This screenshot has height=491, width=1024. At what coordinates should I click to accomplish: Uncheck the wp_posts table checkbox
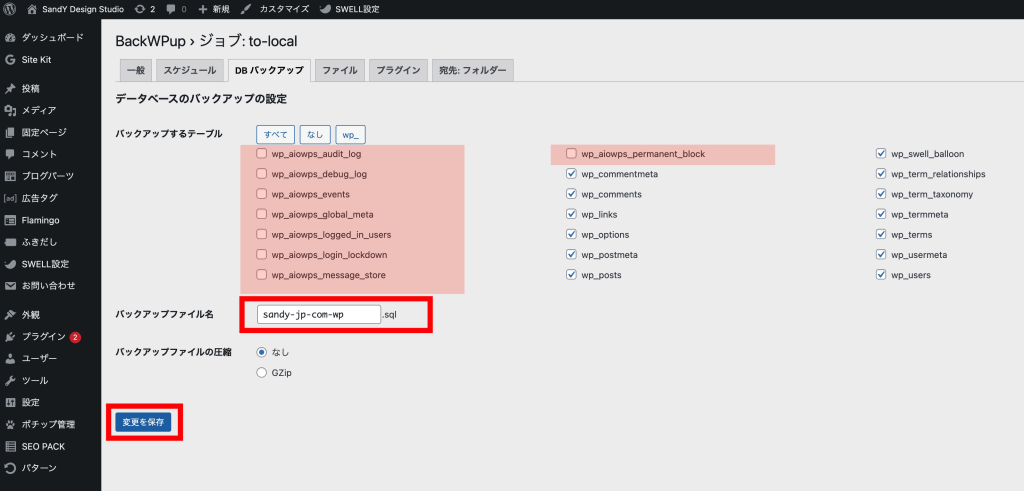tap(571, 275)
